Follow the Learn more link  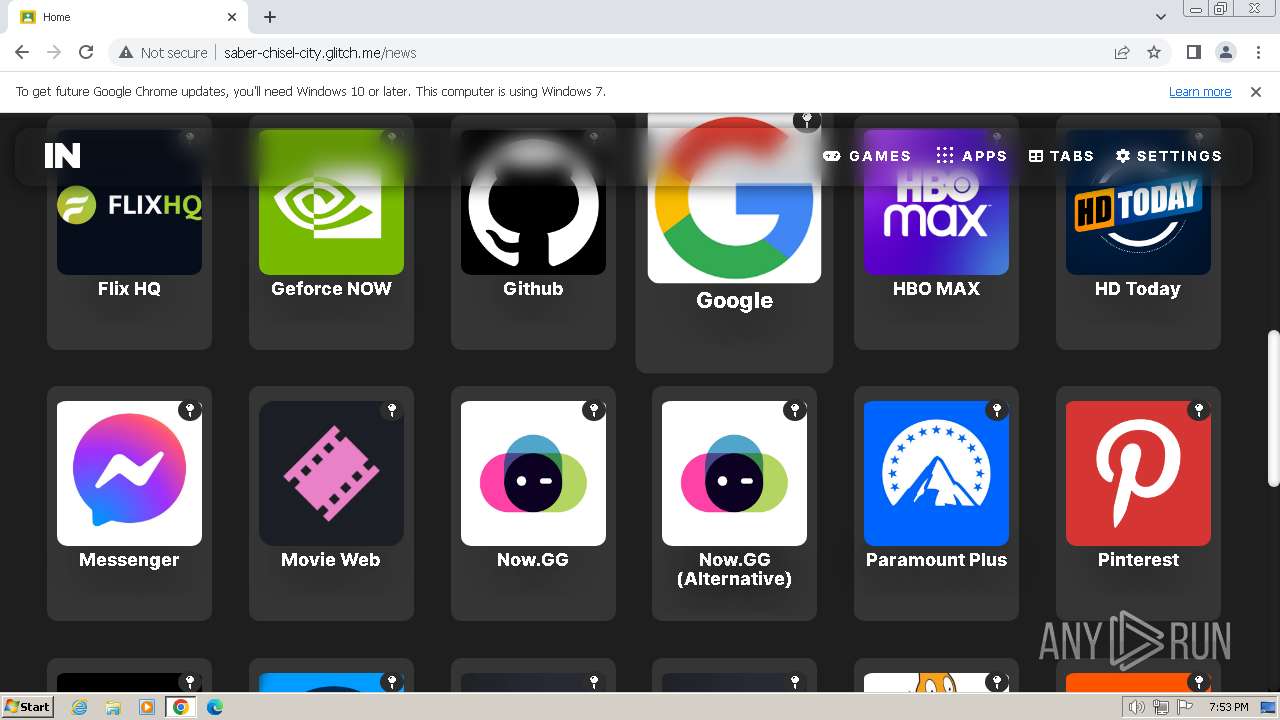(1200, 92)
